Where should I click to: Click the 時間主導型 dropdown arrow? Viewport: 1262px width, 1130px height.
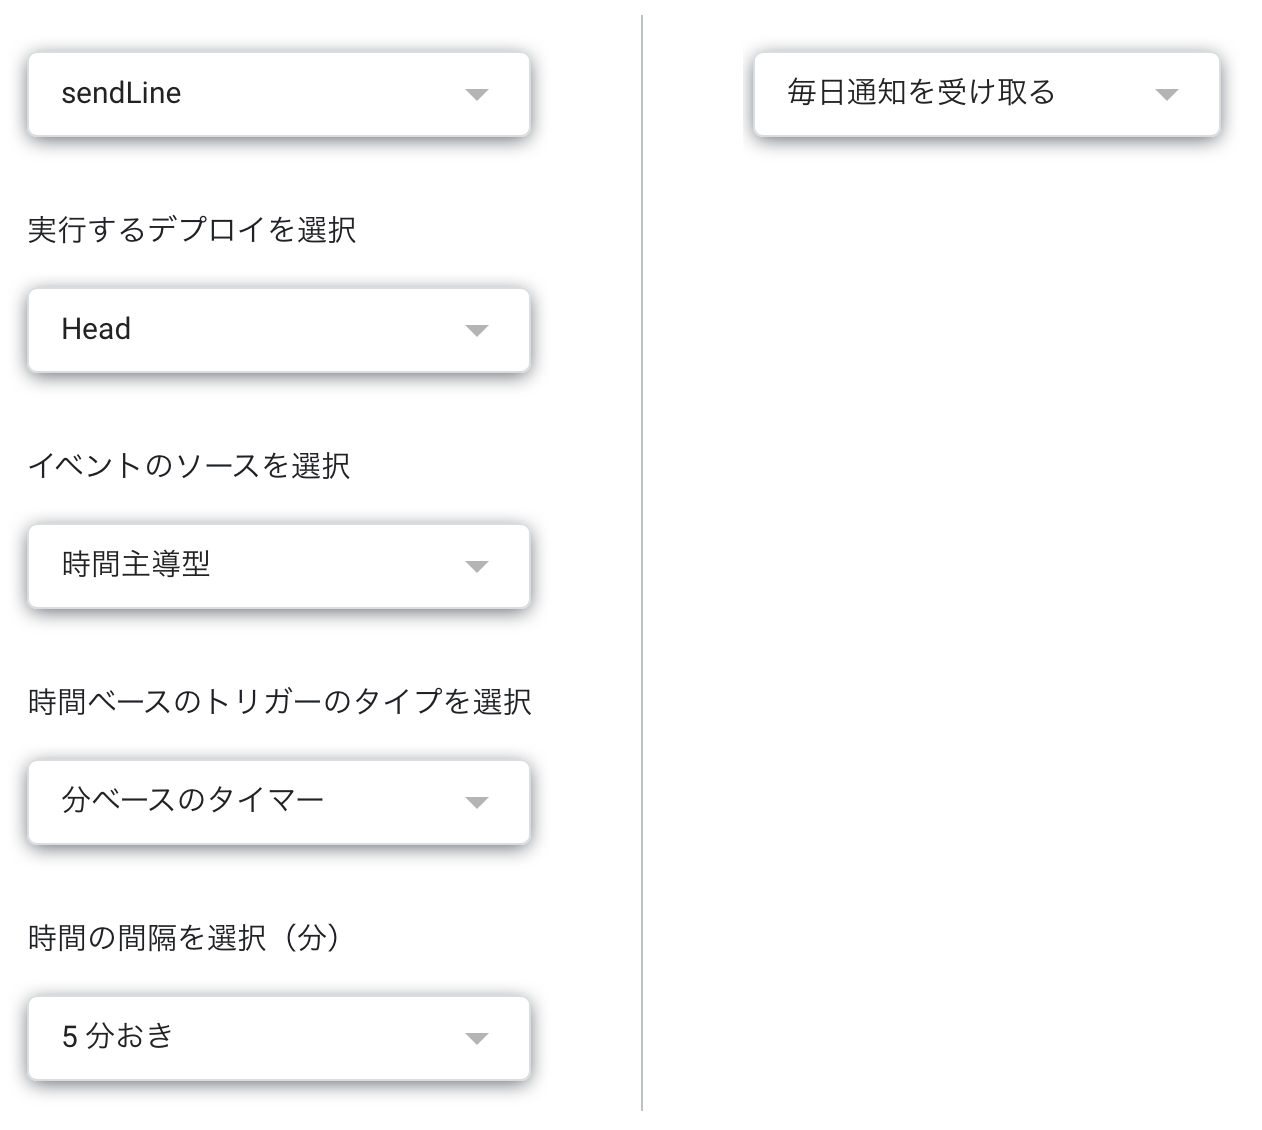[x=478, y=566]
